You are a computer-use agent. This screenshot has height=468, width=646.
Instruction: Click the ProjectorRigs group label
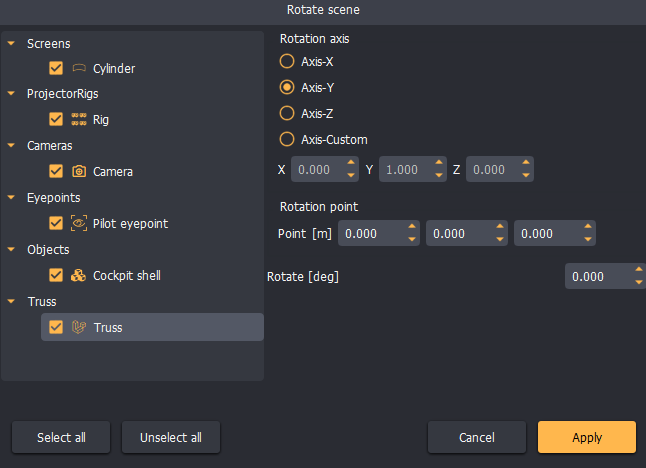pos(63,94)
